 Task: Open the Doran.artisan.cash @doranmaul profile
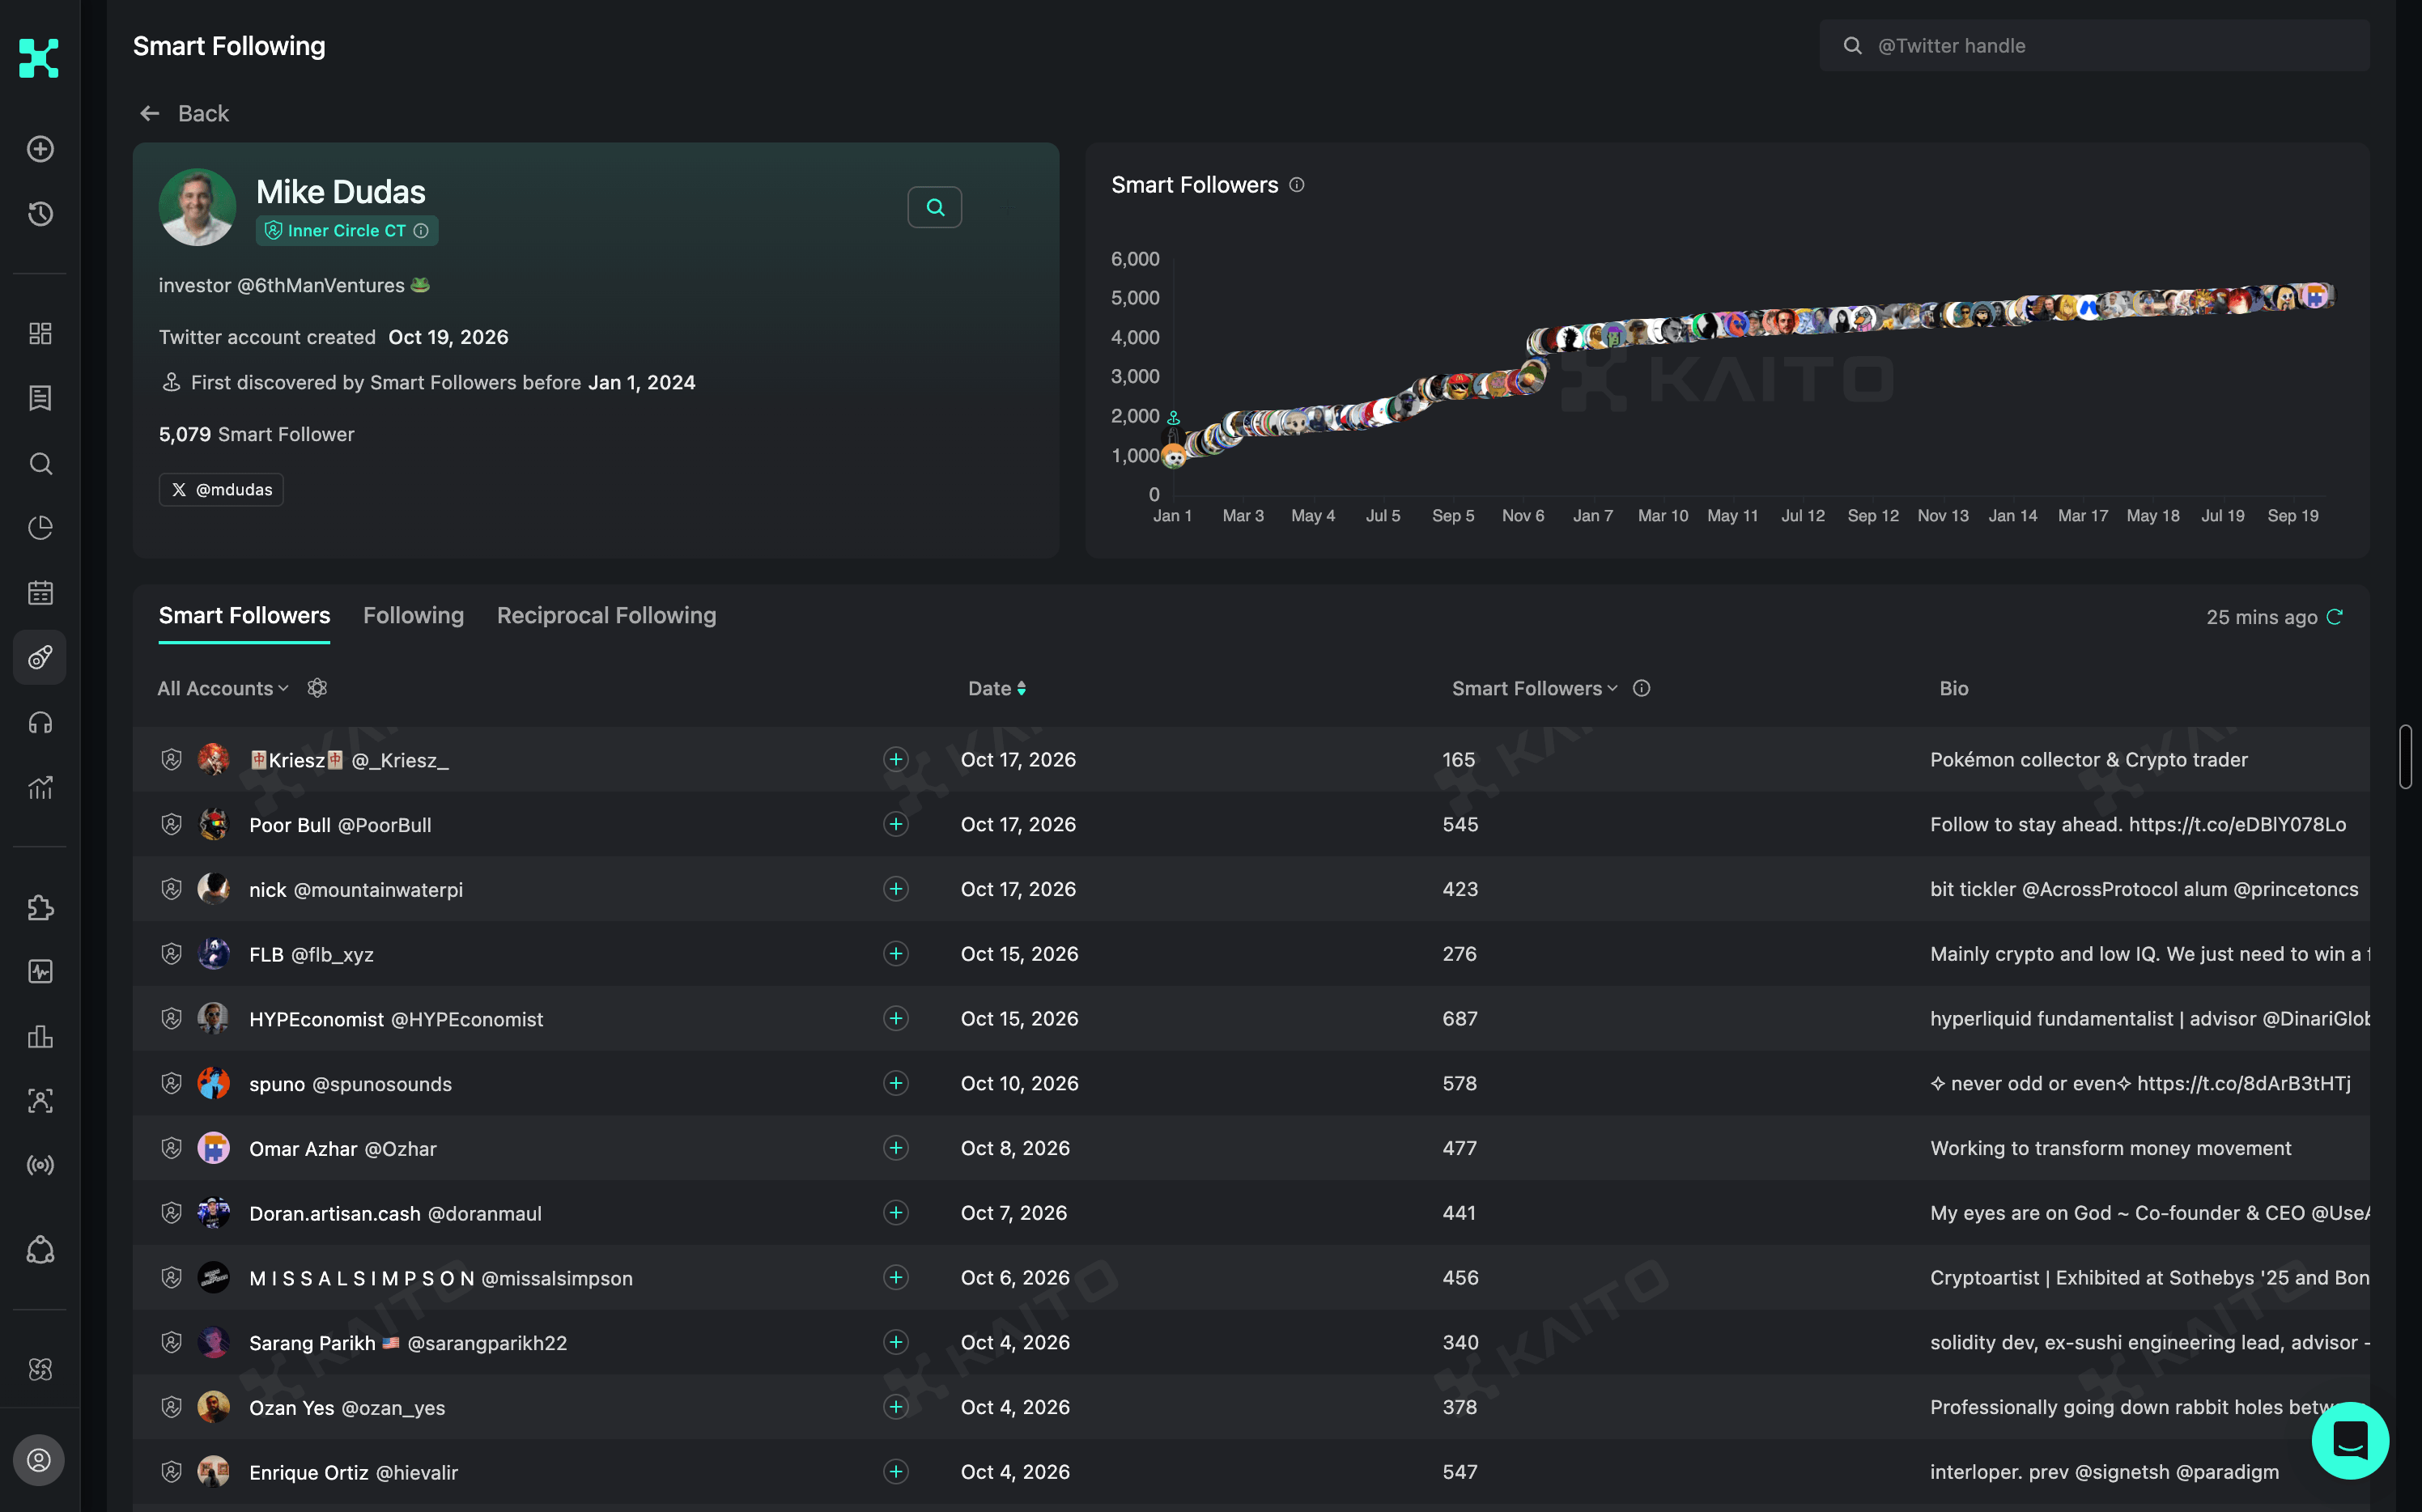coord(395,1213)
